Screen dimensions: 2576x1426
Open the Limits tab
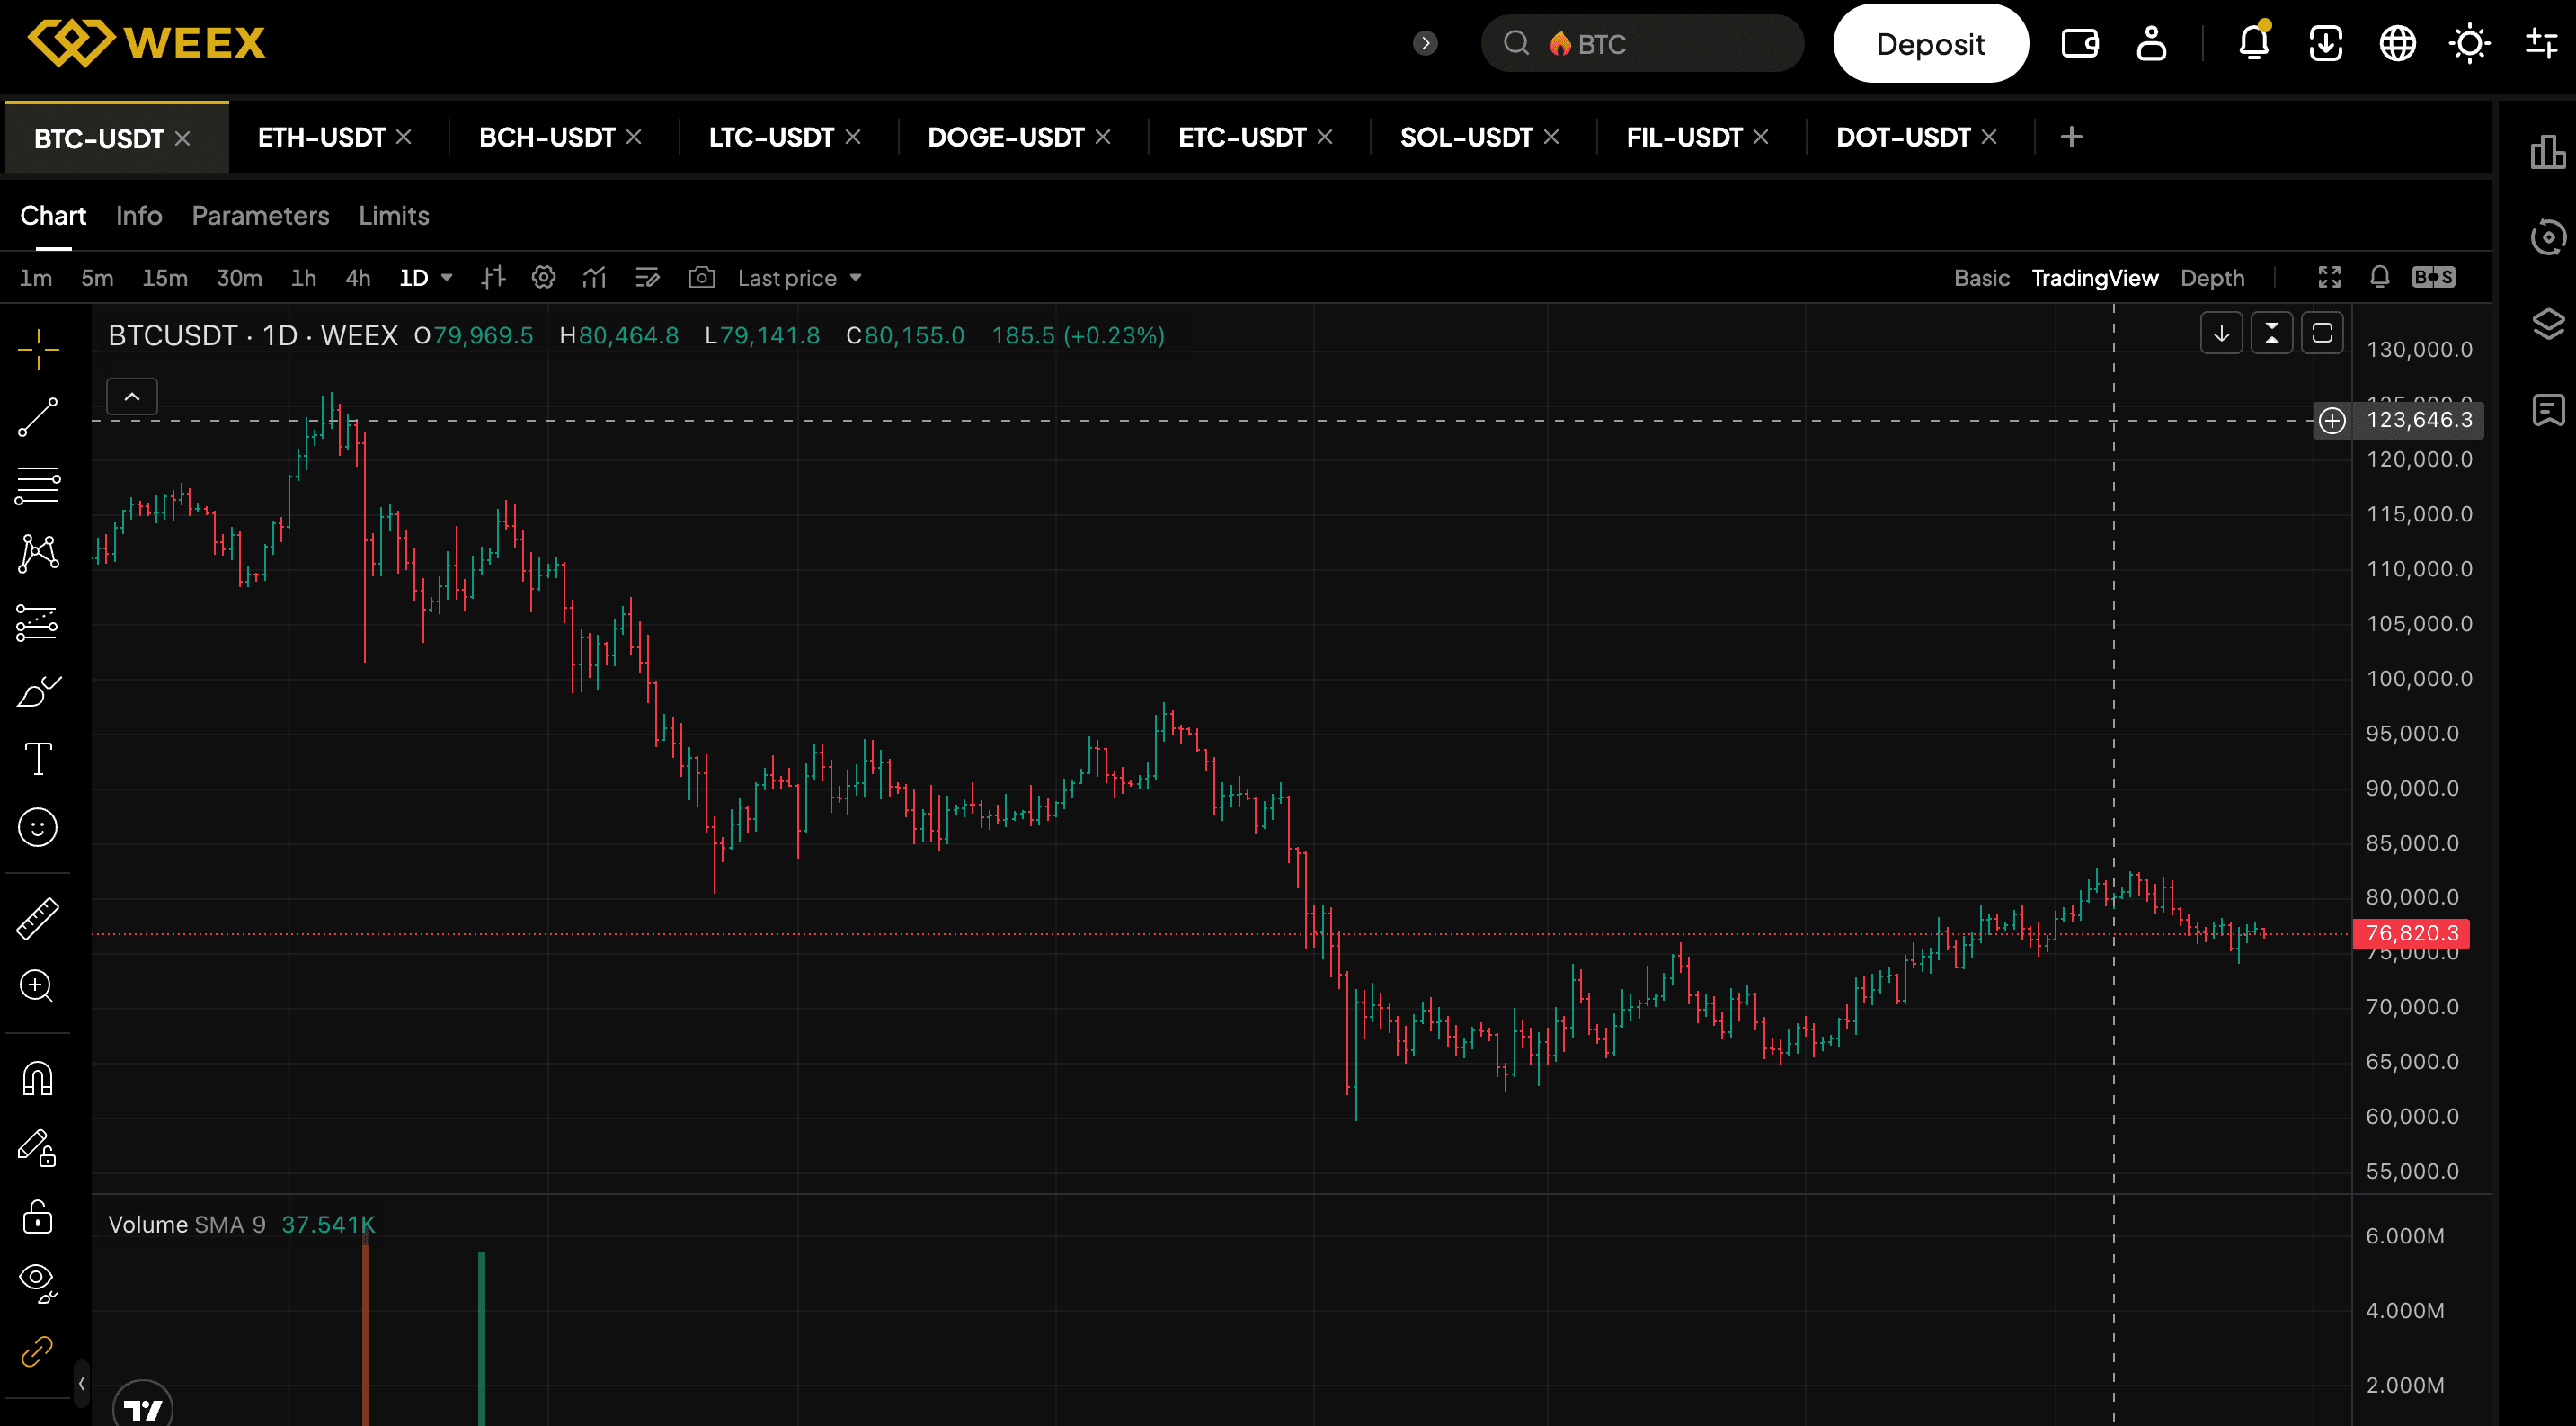coord(394,216)
